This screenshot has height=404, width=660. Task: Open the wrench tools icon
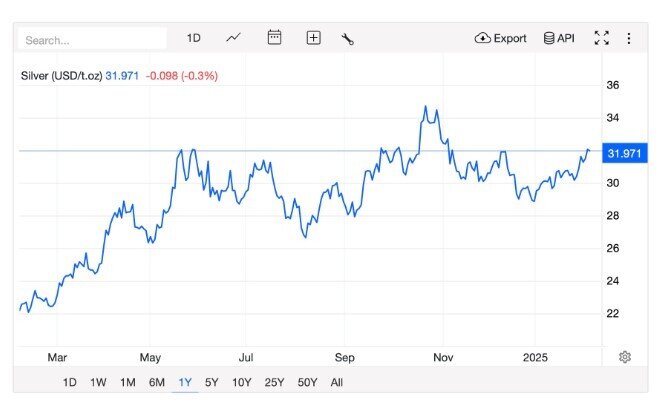tap(347, 39)
